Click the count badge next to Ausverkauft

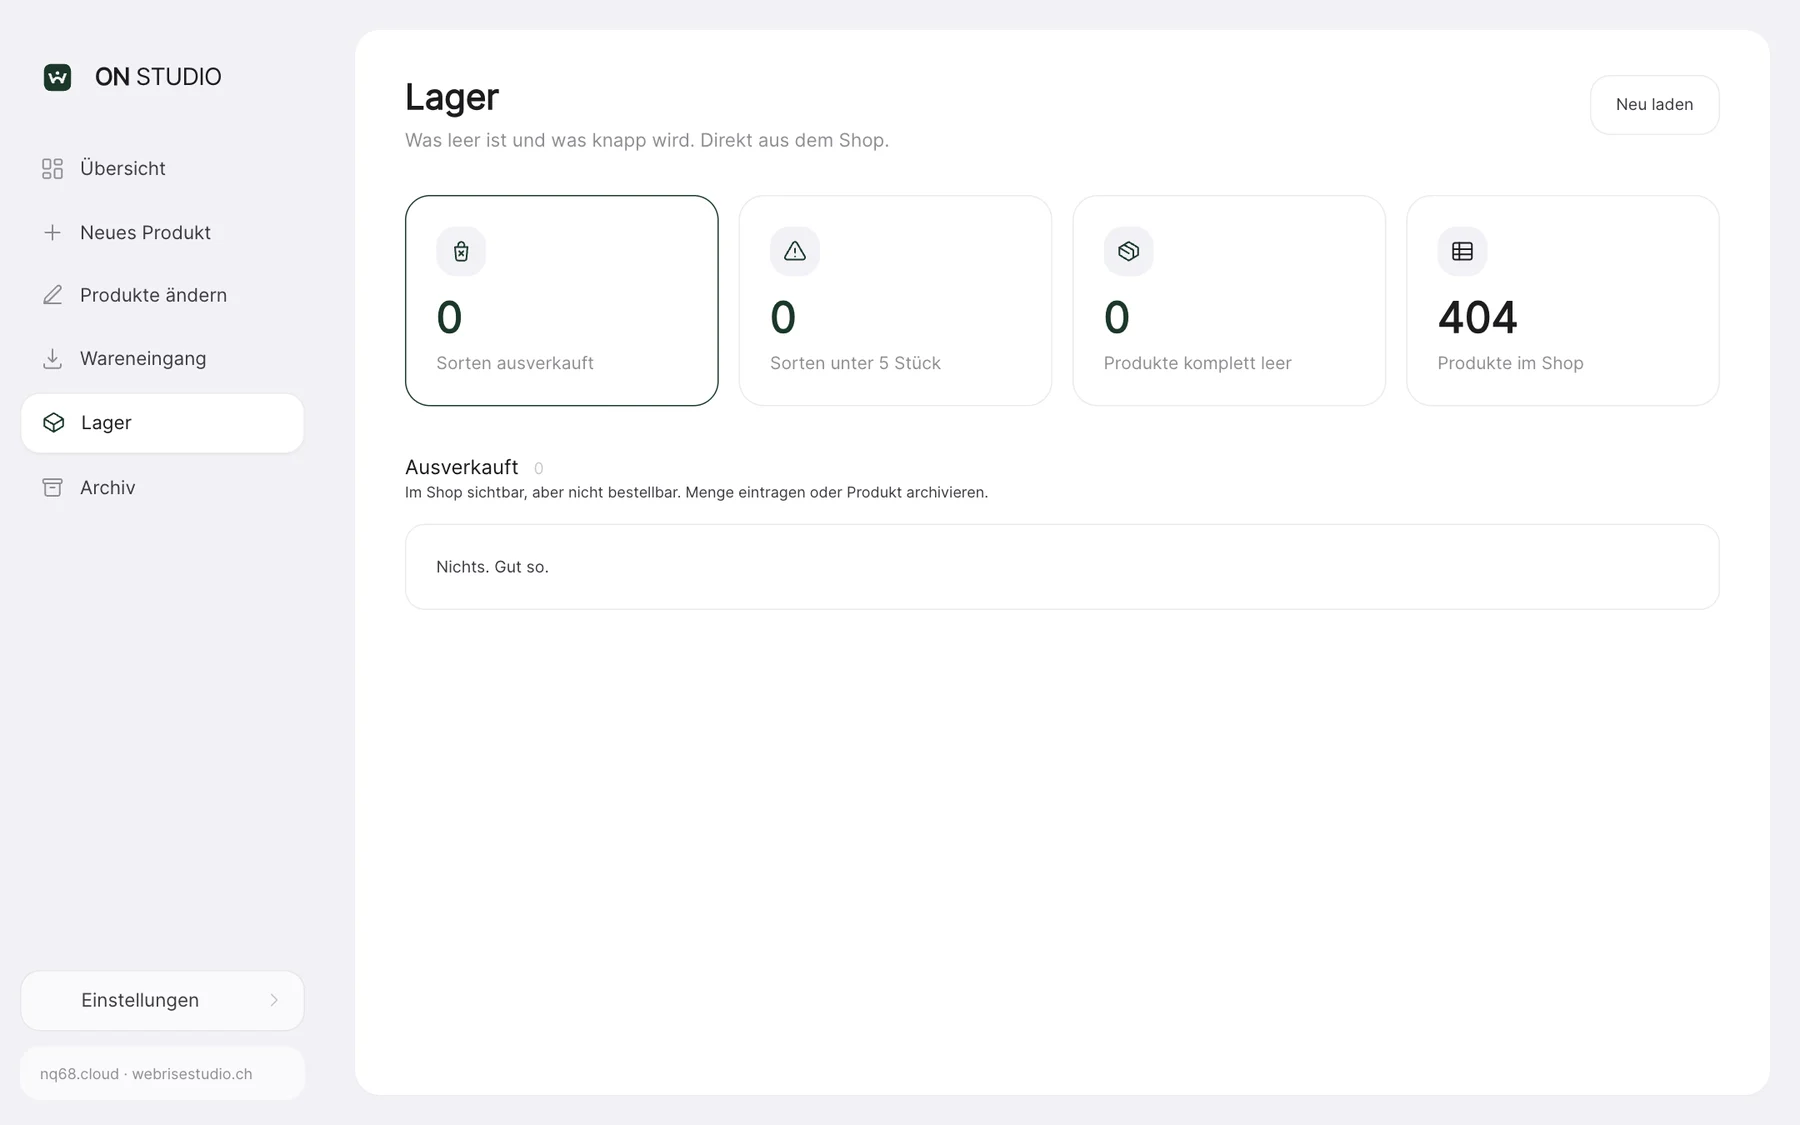click(x=538, y=468)
